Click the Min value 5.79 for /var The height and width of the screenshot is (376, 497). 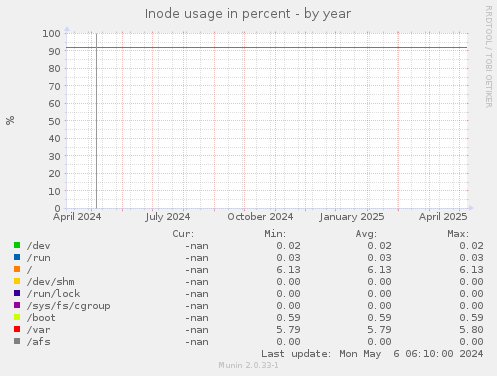pos(288,330)
